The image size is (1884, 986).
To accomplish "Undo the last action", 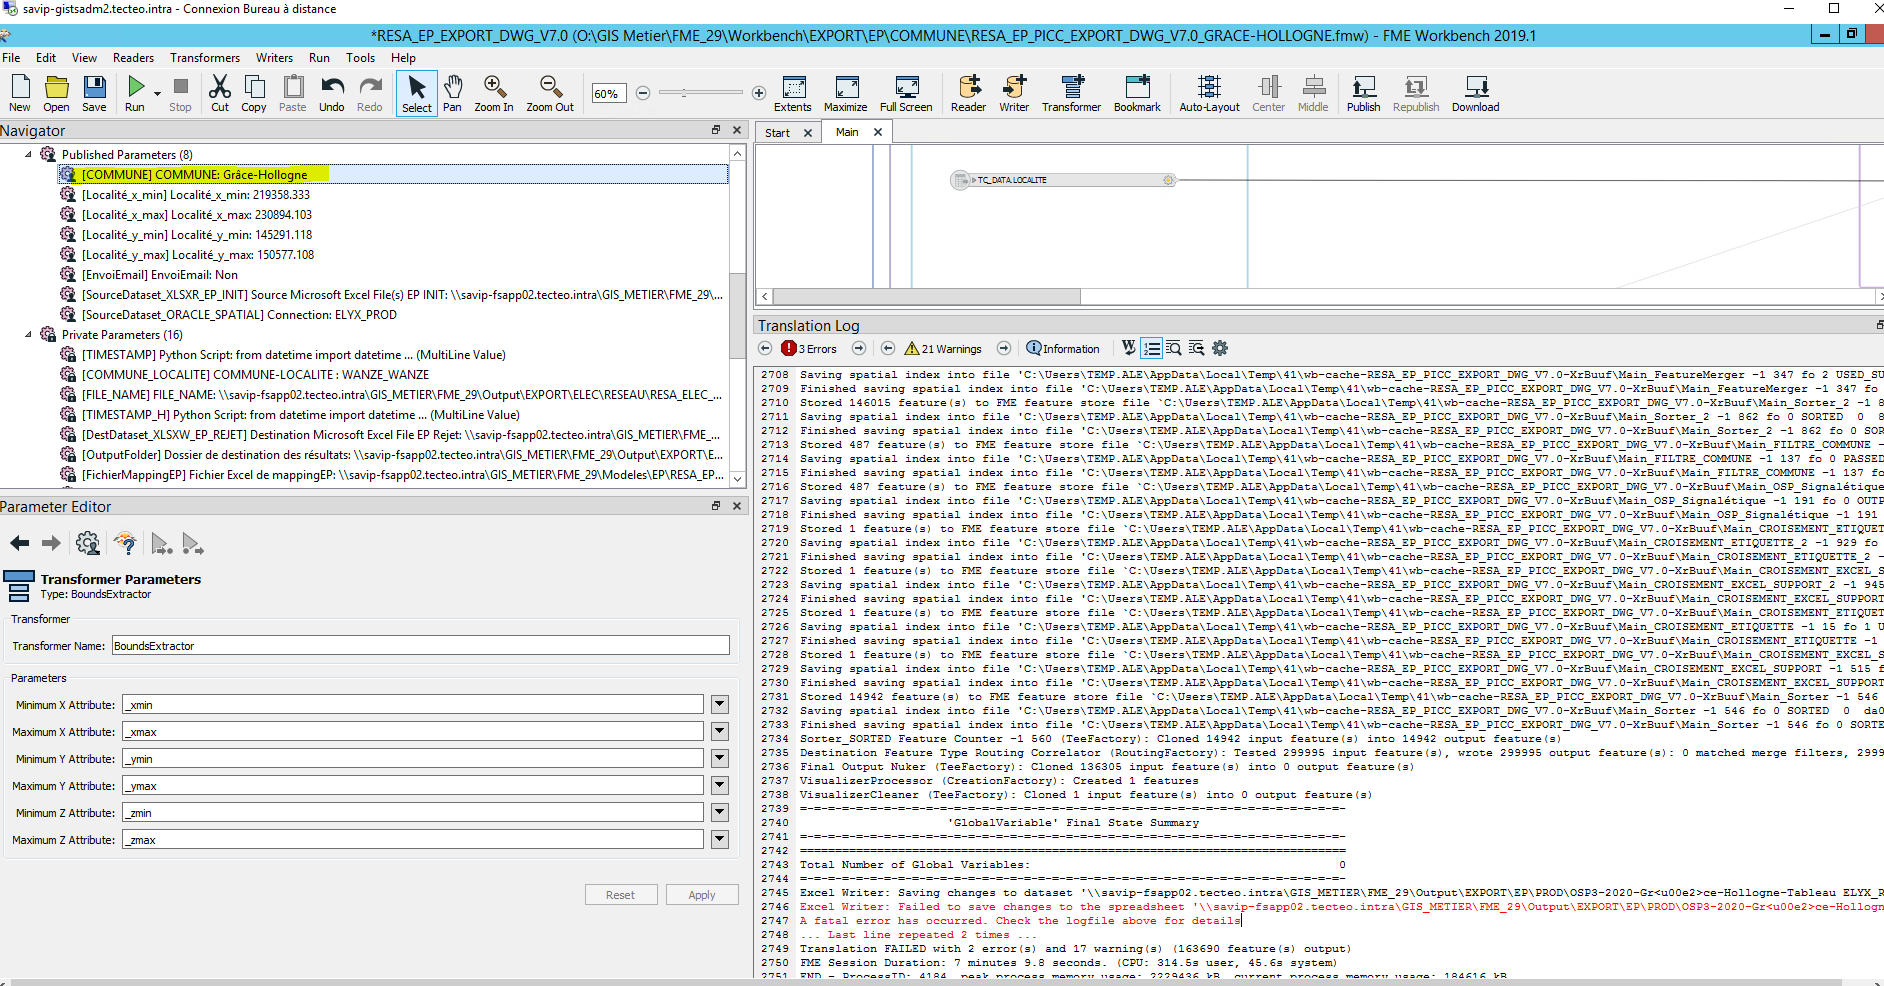I will pyautogui.click(x=332, y=93).
